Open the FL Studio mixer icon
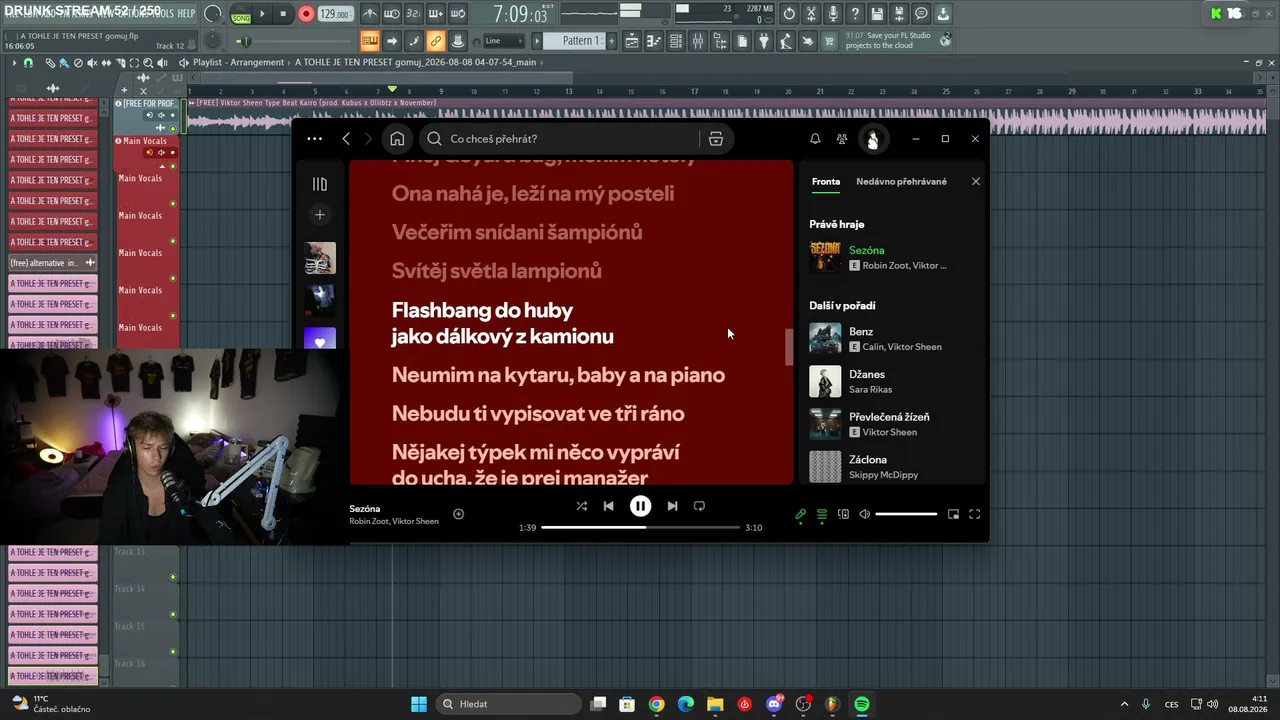 (698, 41)
